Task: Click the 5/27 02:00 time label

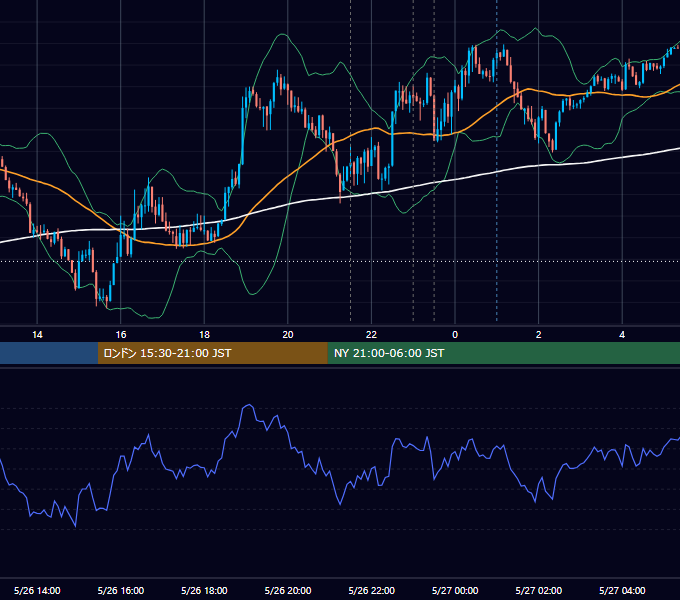Action: [x=539, y=590]
